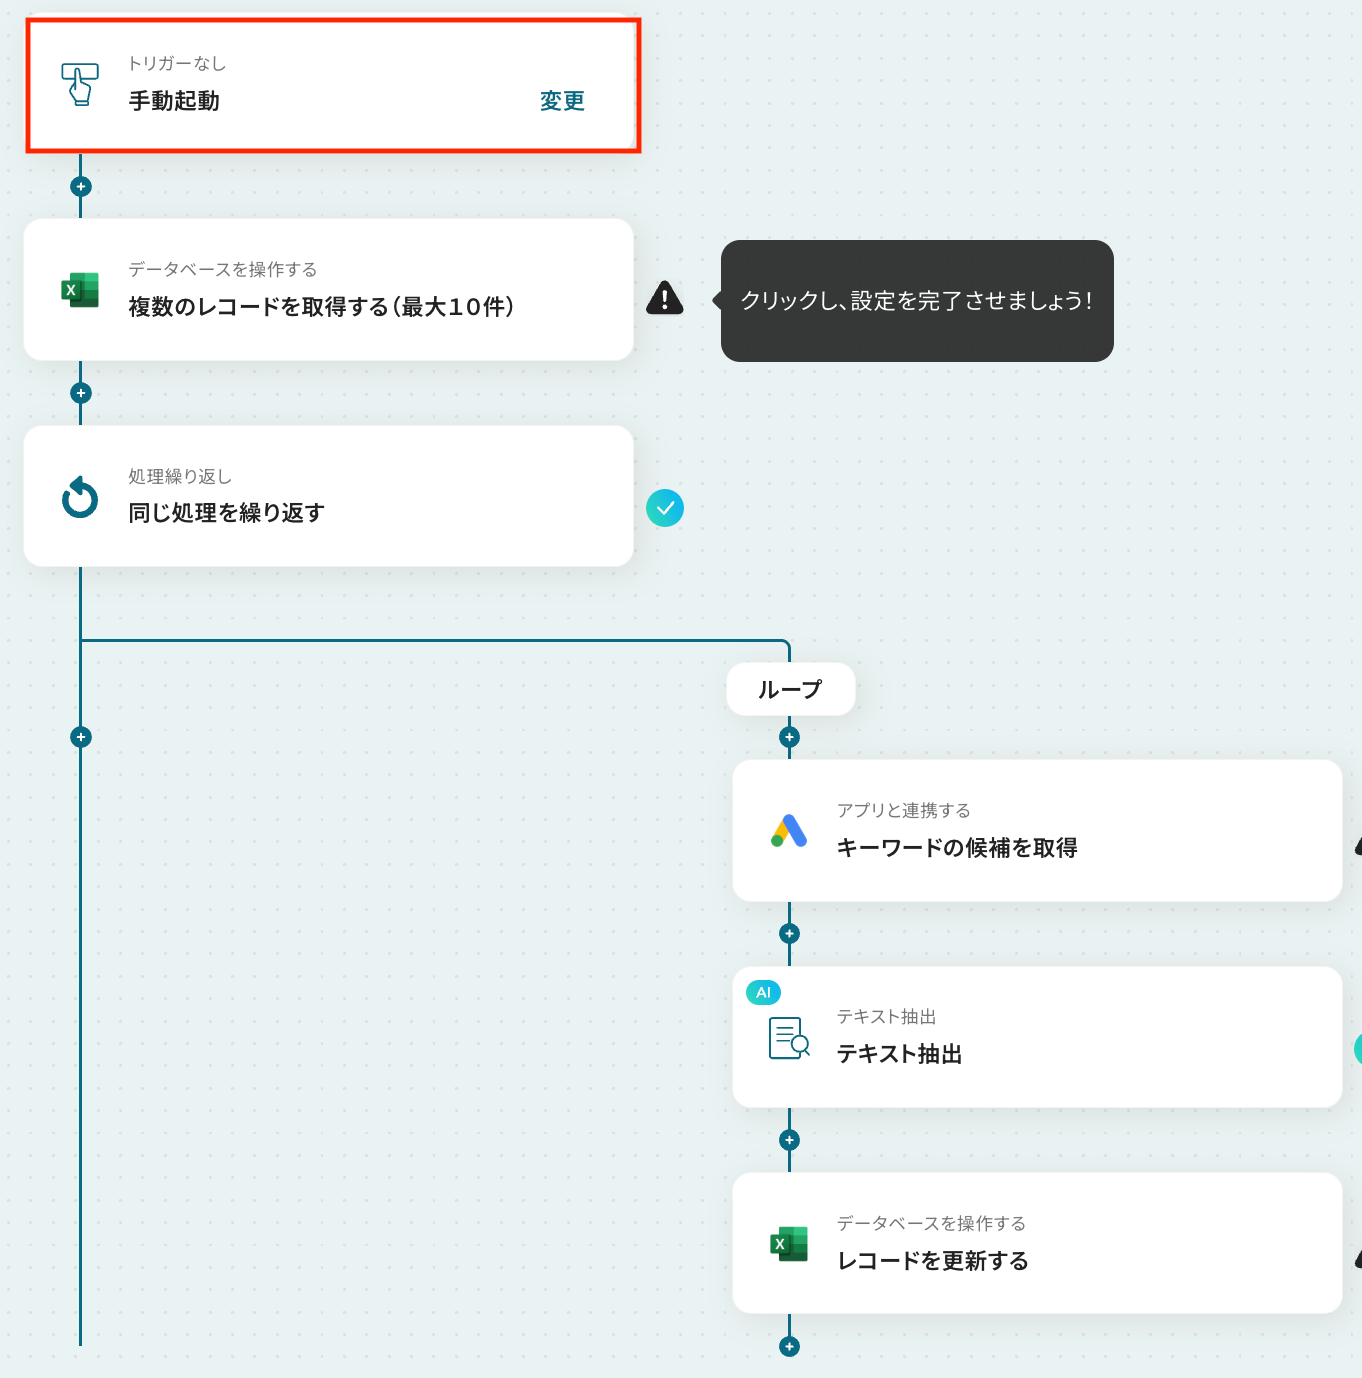Click the データベースを操作する label on the update card
This screenshot has height=1378, width=1362.
(x=931, y=1223)
